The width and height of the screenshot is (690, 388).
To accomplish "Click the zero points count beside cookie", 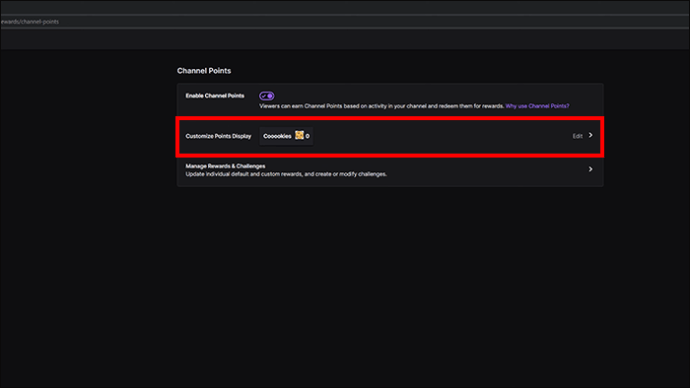I will point(307,136).
